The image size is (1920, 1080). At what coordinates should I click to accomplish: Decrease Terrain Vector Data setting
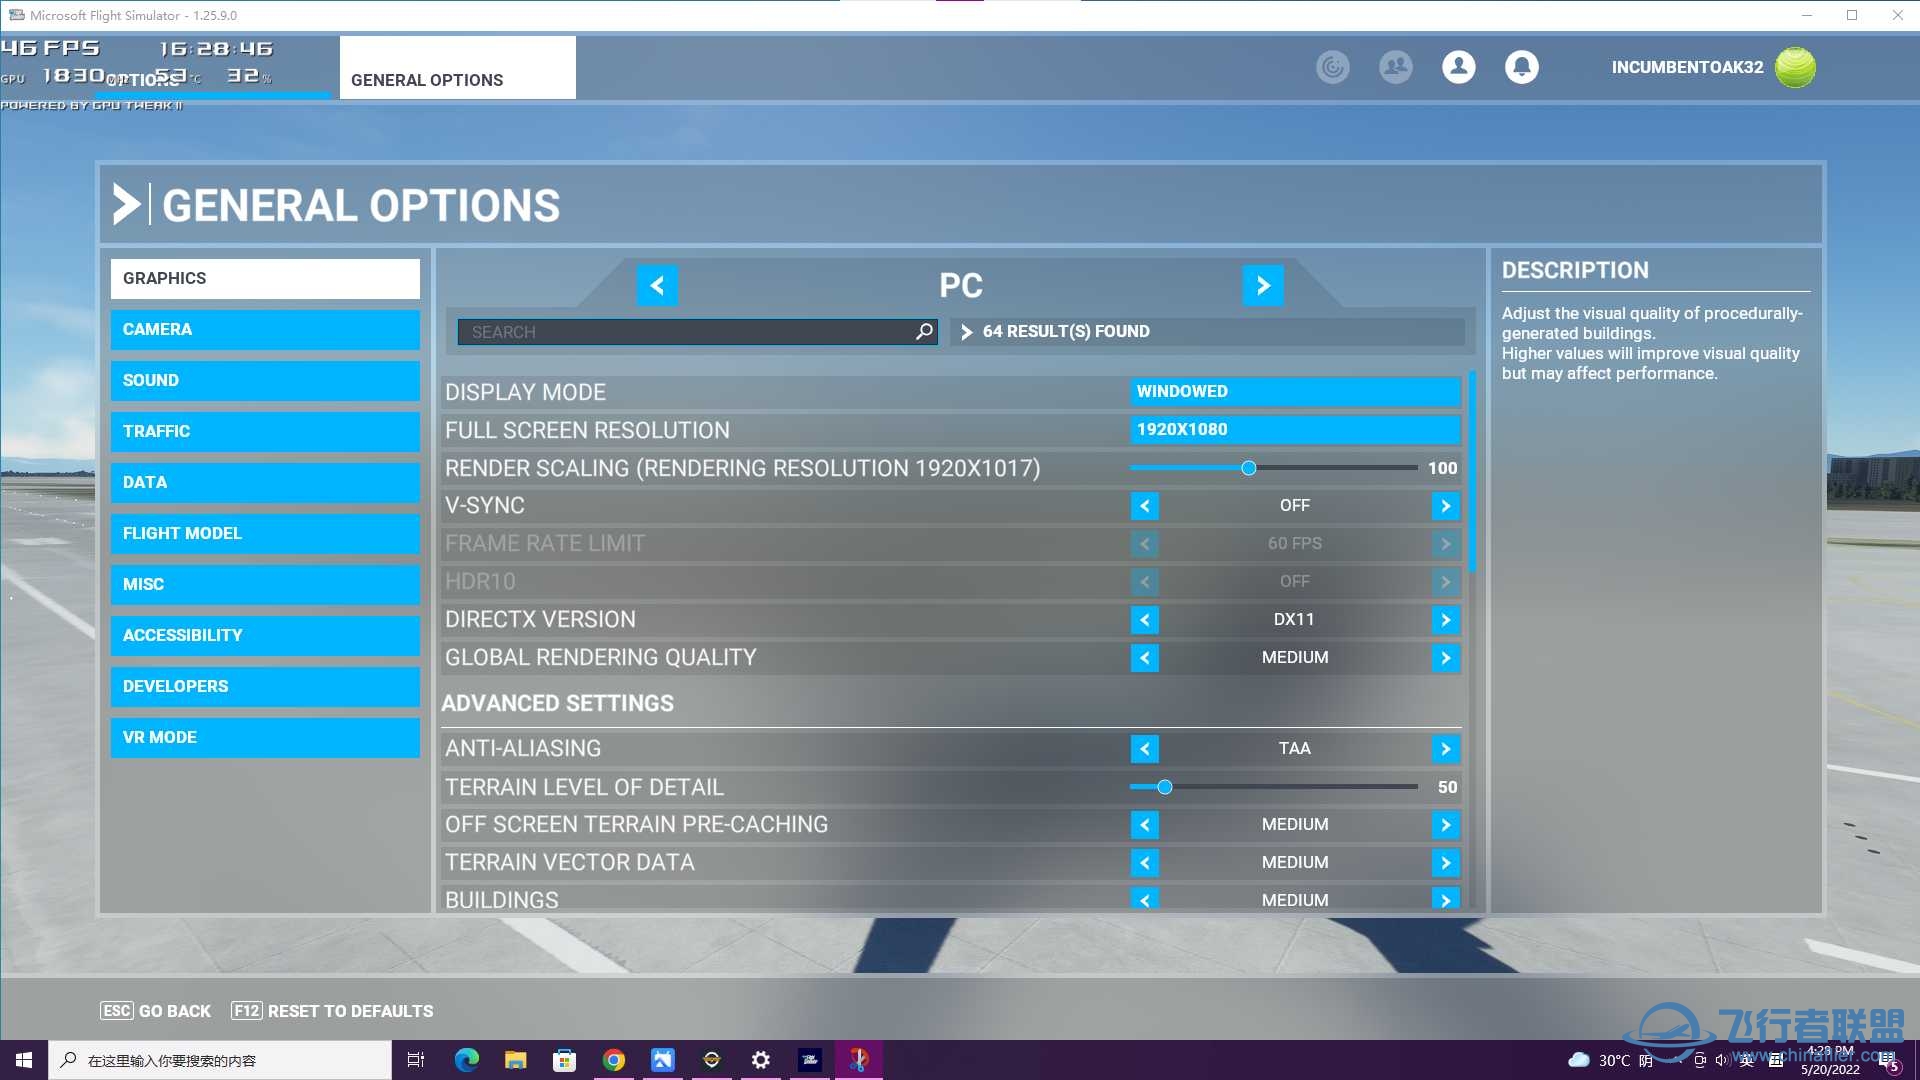[1144, 863]
